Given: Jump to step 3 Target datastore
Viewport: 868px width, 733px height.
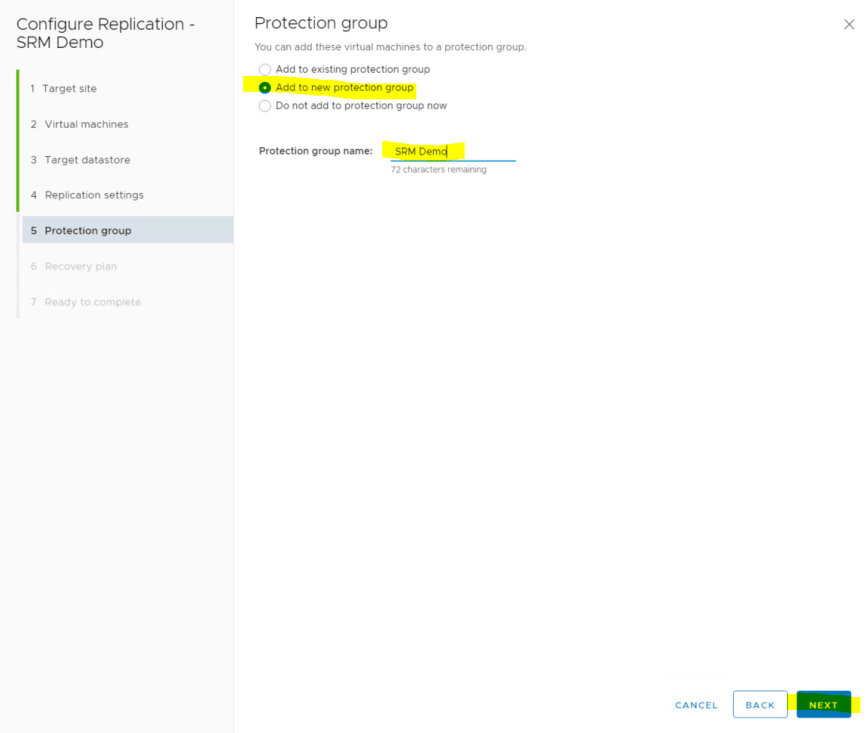Looking at the screenshot, I should click(x=87, y=160).
